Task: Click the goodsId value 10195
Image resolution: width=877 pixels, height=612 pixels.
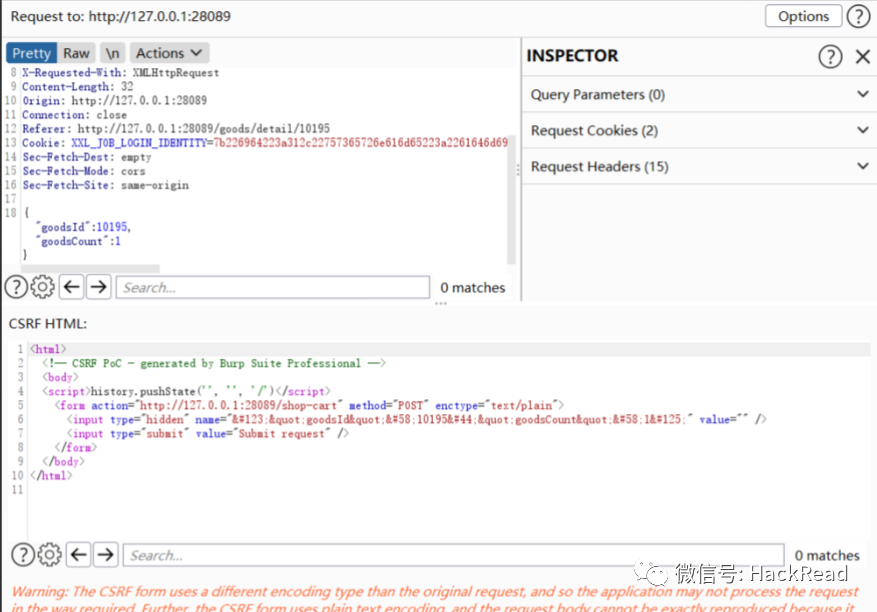Action: [111, 227]
